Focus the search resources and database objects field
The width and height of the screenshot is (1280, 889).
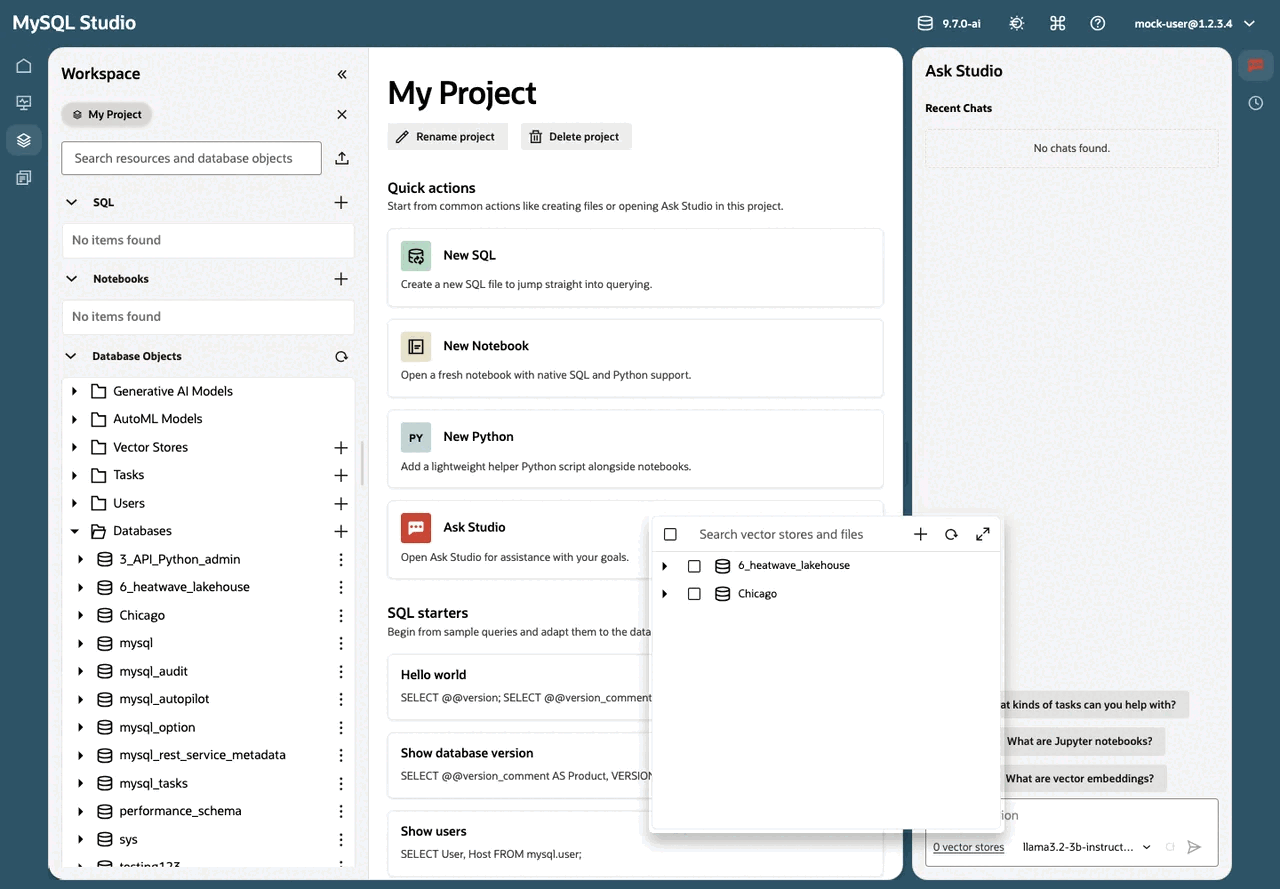pyautogui.click(x=192, y=158)
